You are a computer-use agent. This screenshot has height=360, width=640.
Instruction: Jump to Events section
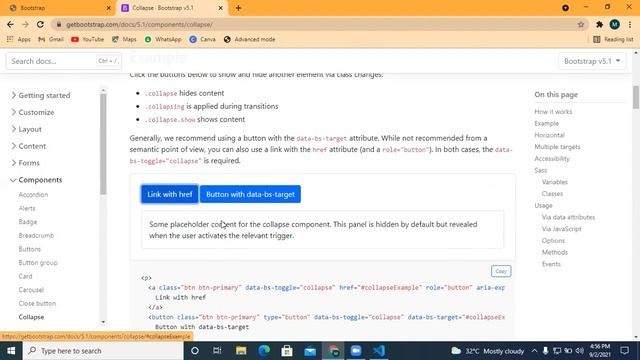tap(551, 264)
